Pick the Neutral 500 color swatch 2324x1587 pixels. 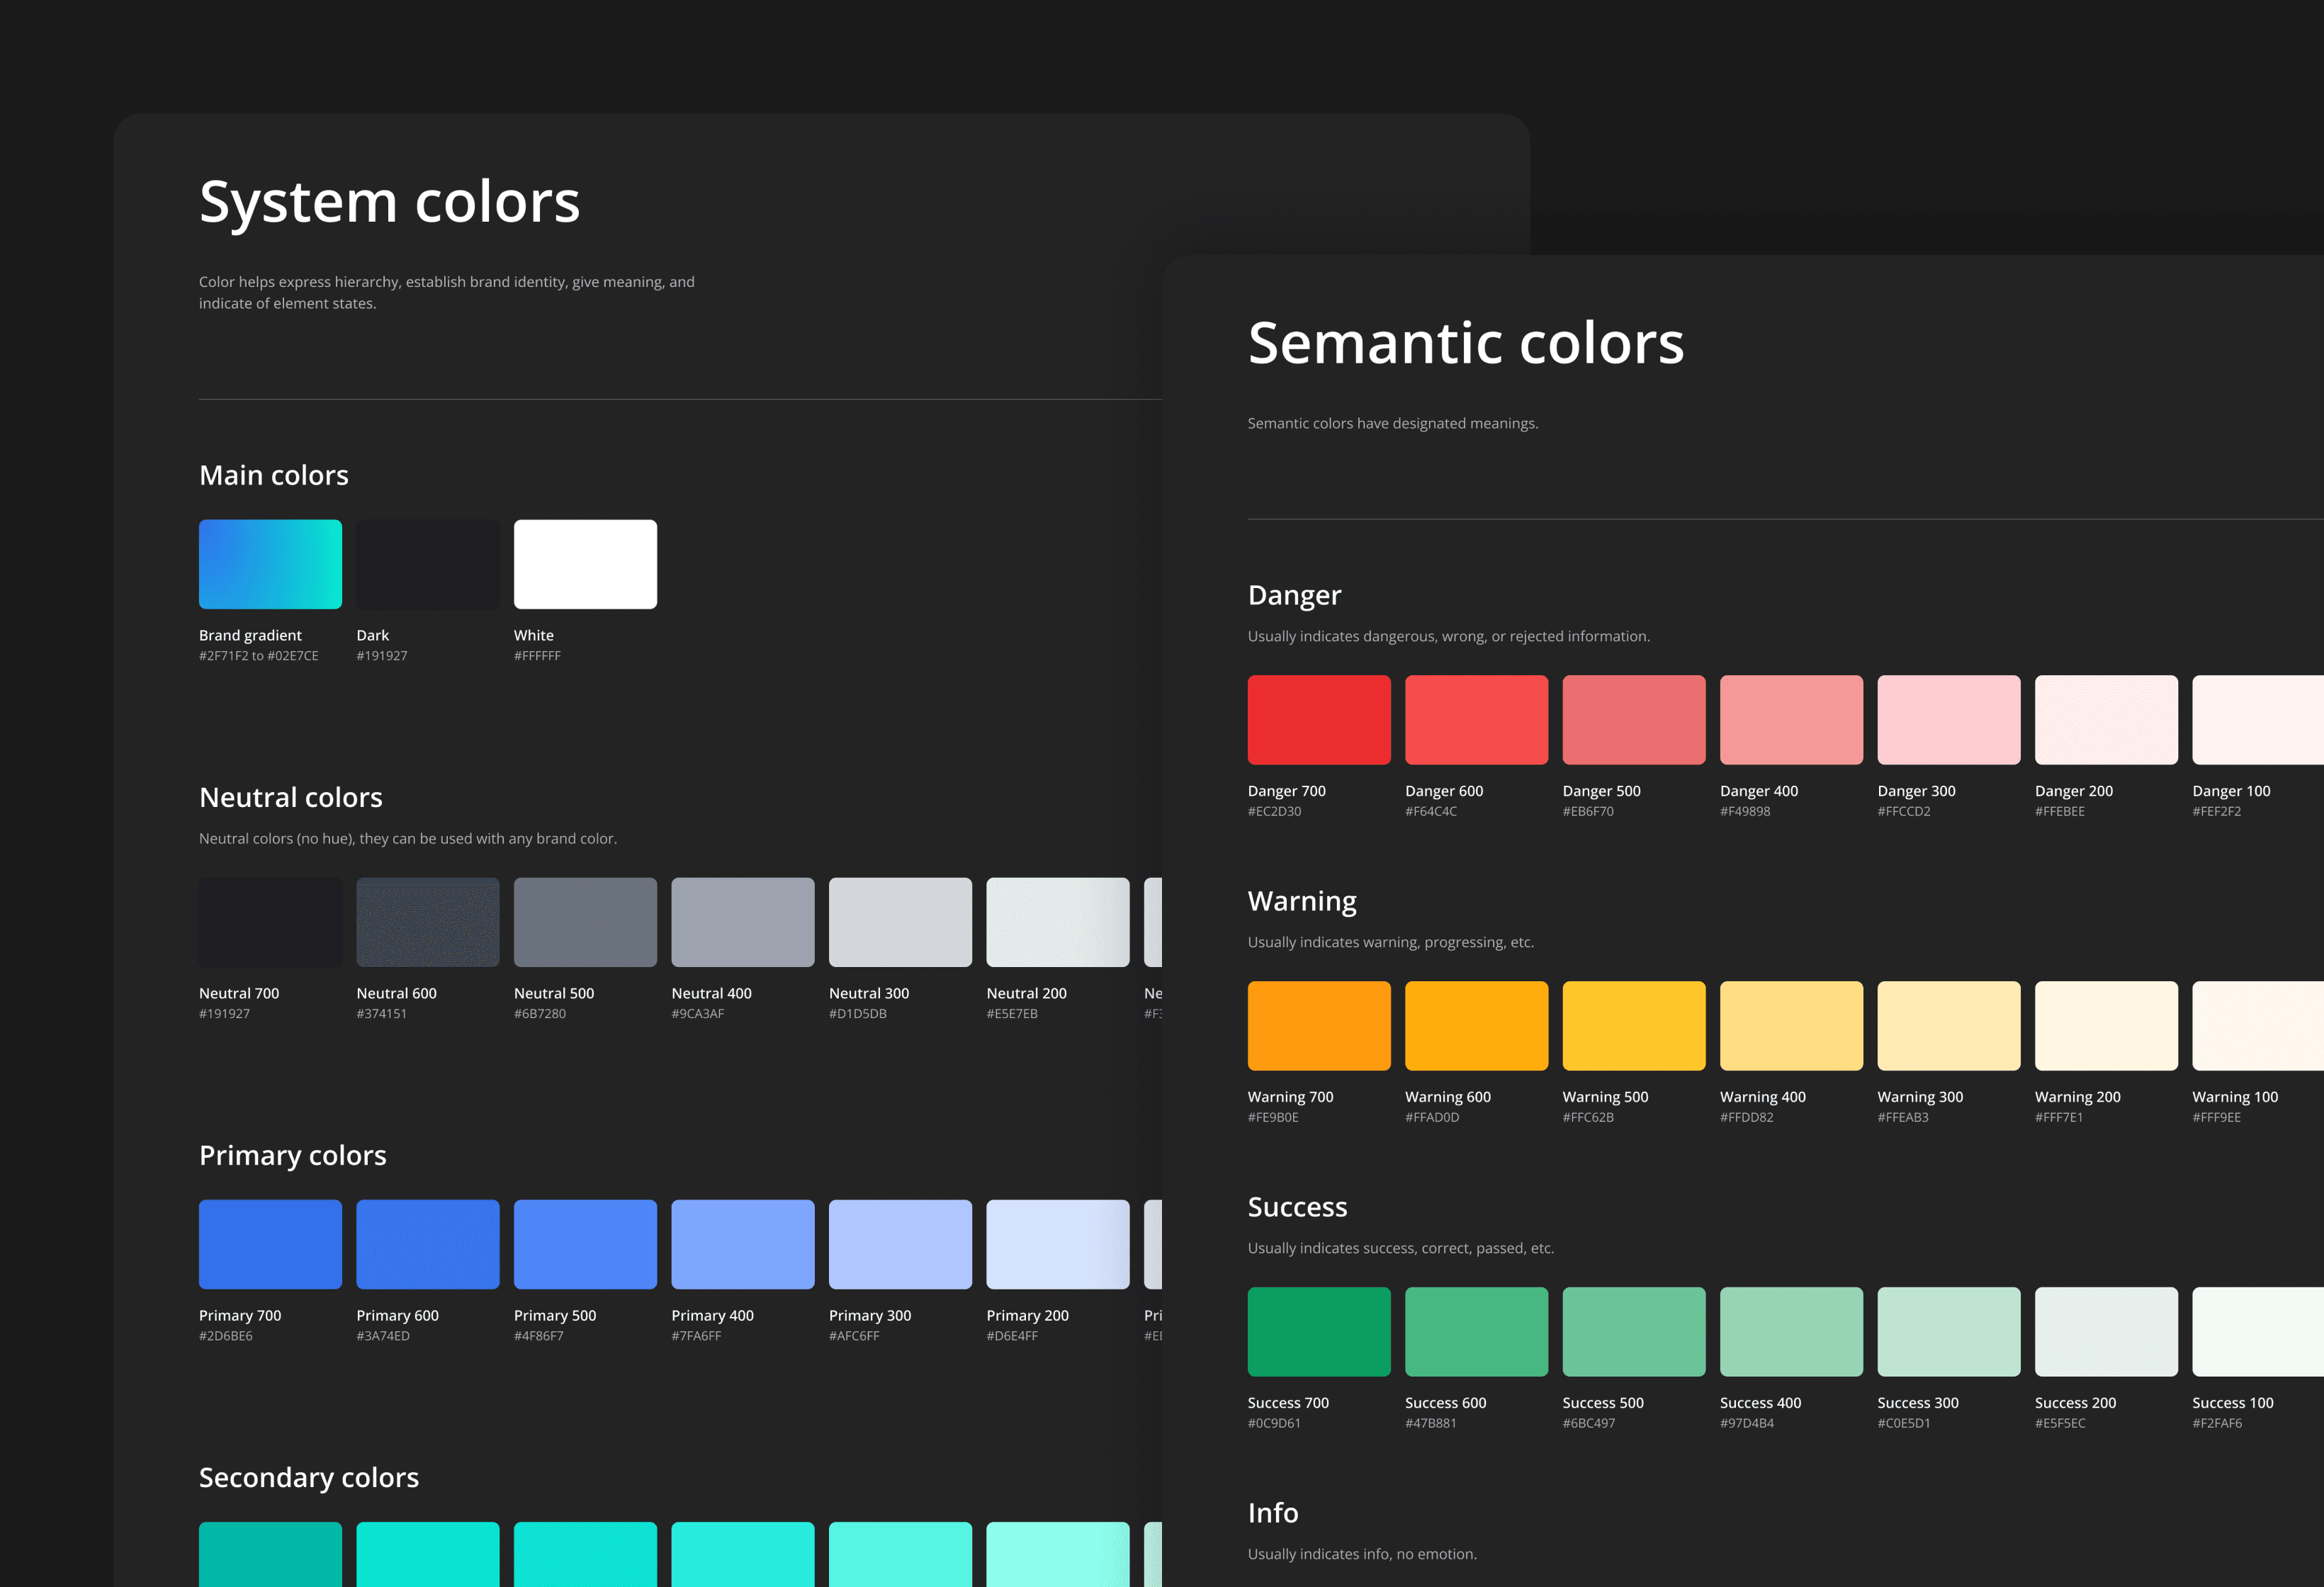tap(585, 922)
